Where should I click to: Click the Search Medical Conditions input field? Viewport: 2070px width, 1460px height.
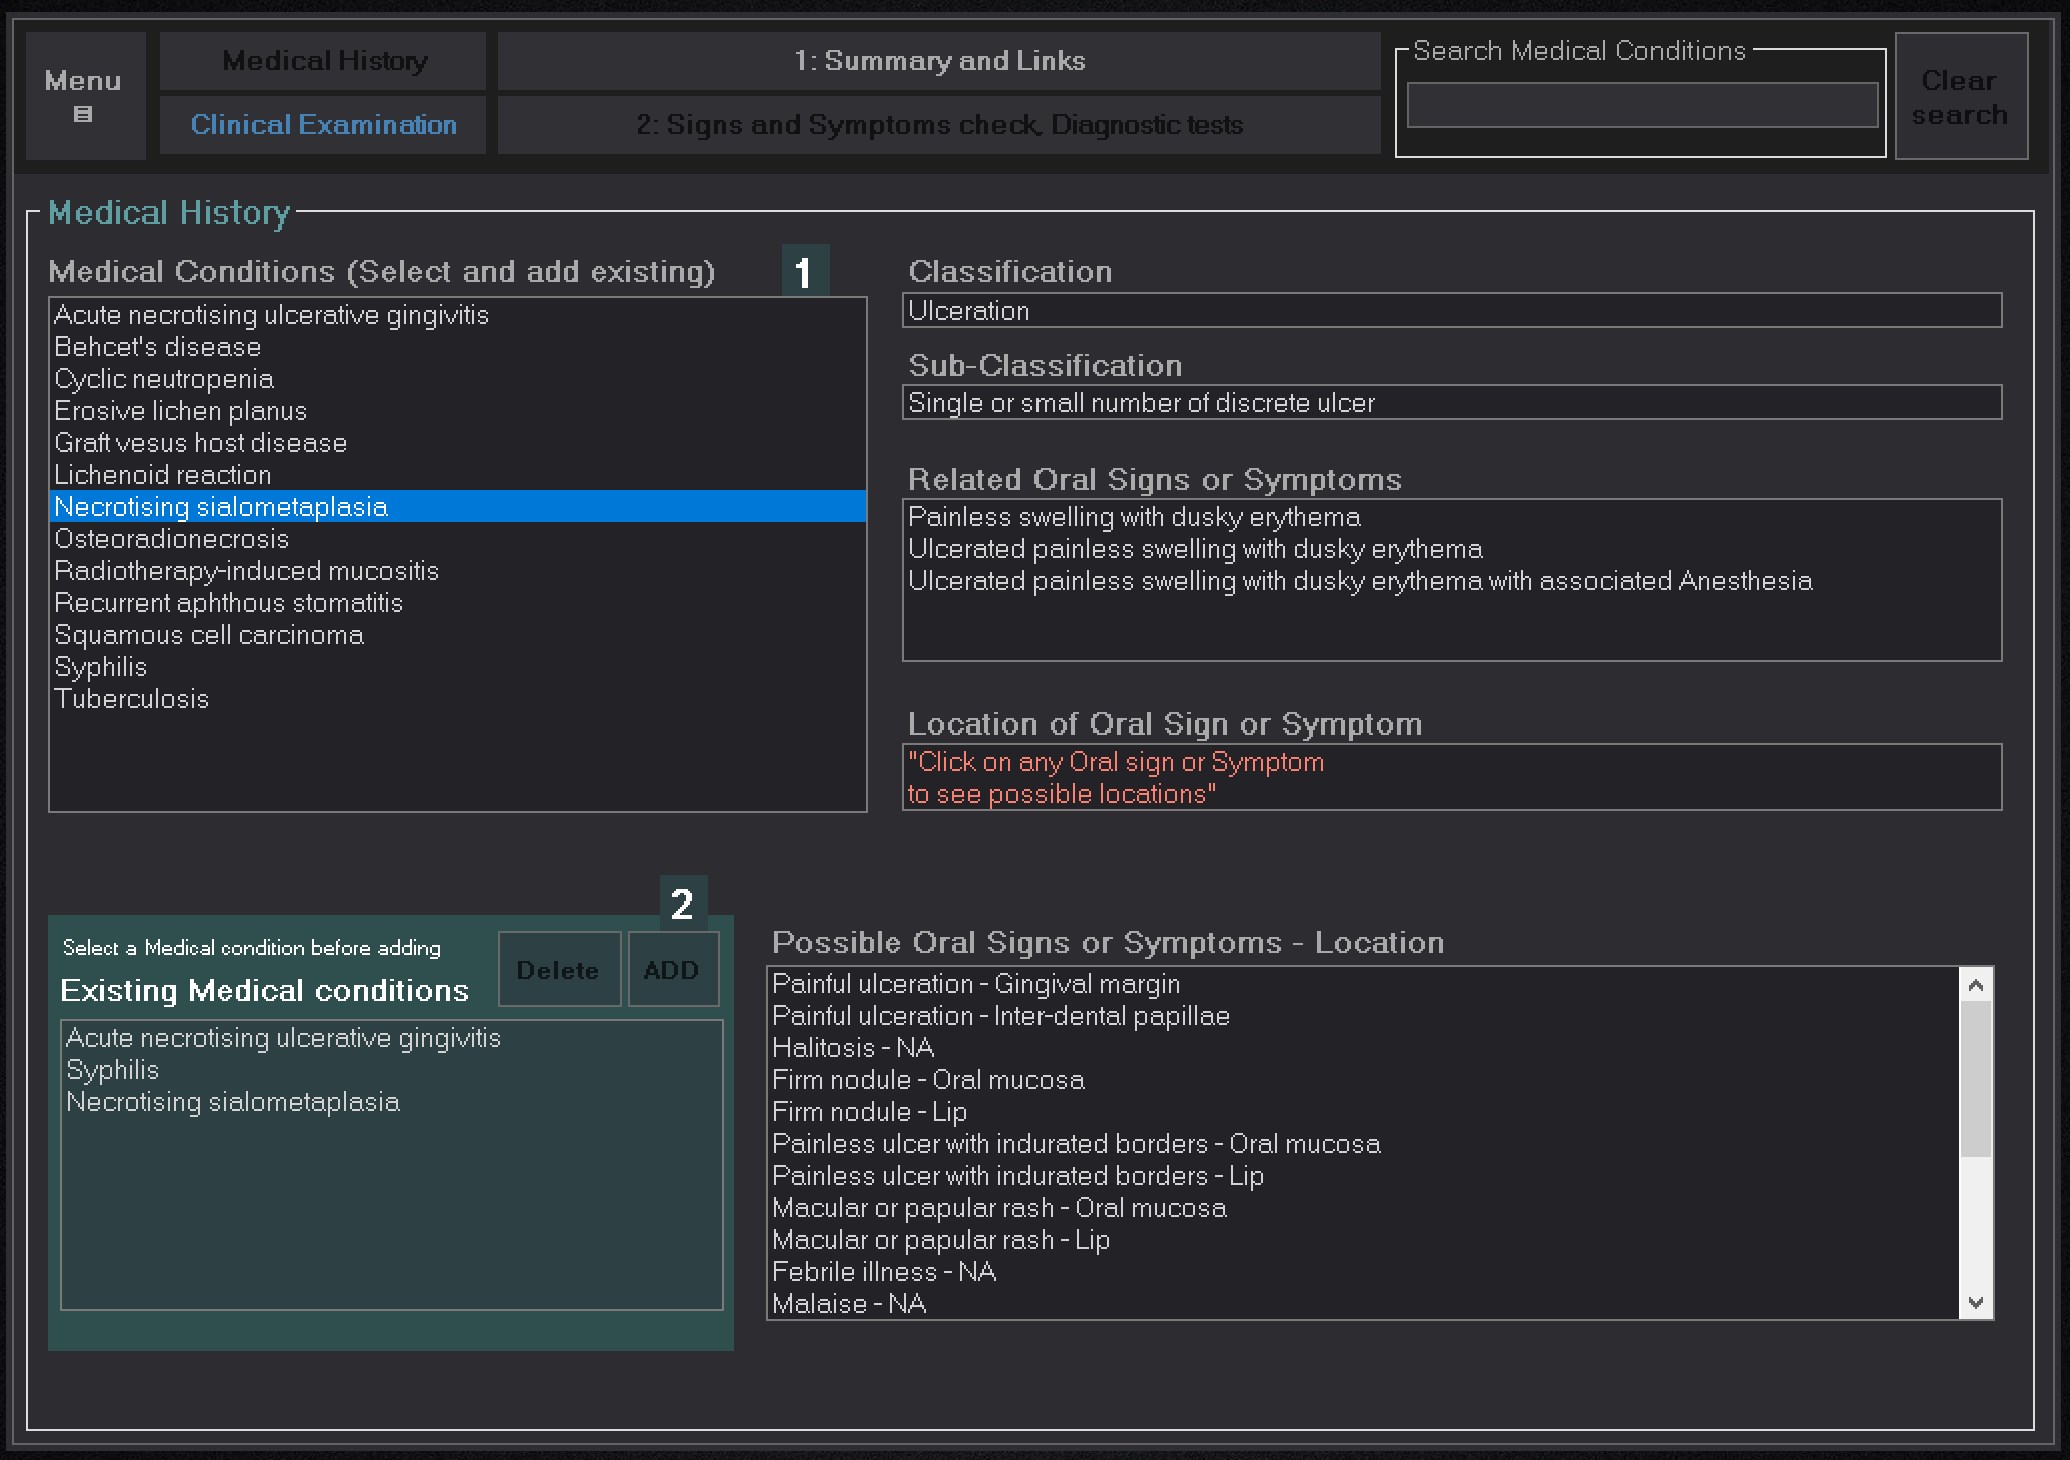(1642, 105)
